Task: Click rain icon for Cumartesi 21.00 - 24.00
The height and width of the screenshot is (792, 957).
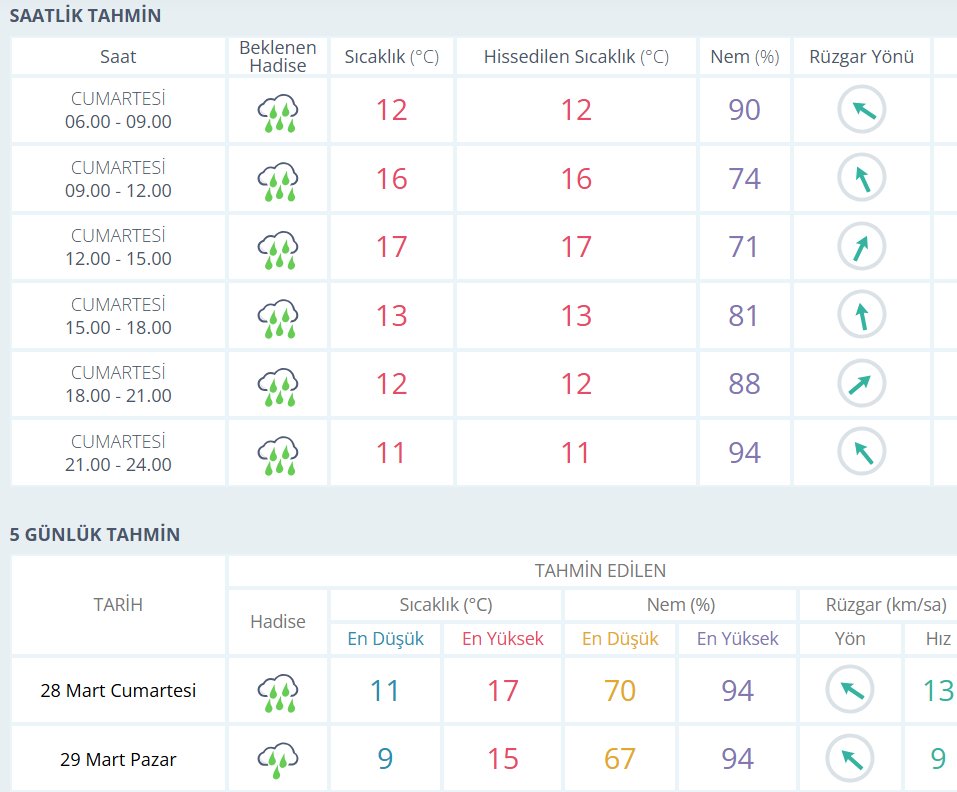Action: click(x=278, y=453)
